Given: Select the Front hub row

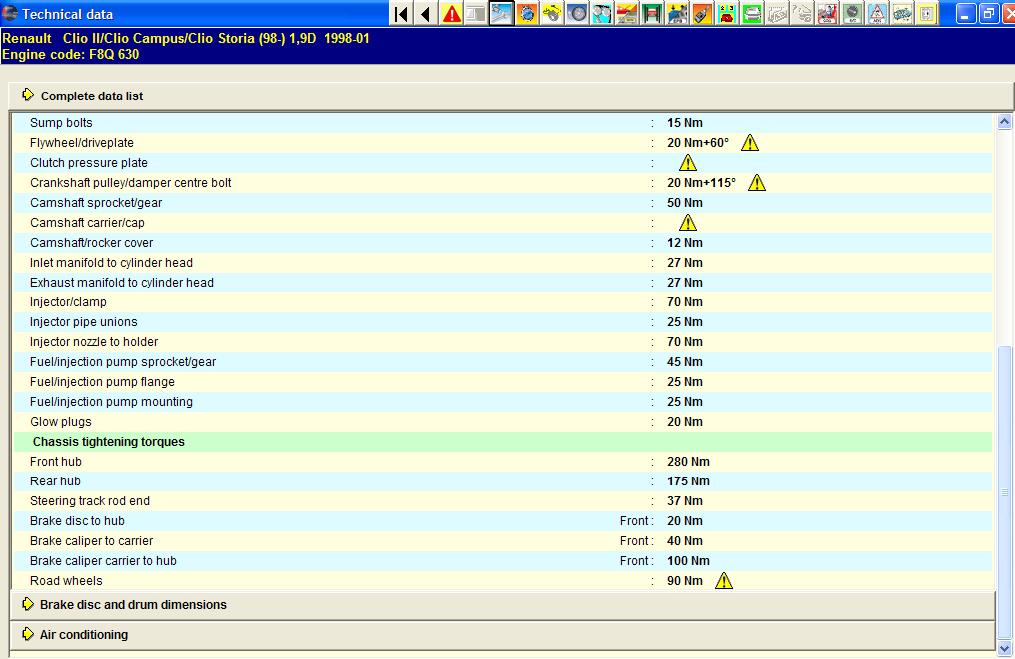Looking at the screenshot, I should click(502, 462).
